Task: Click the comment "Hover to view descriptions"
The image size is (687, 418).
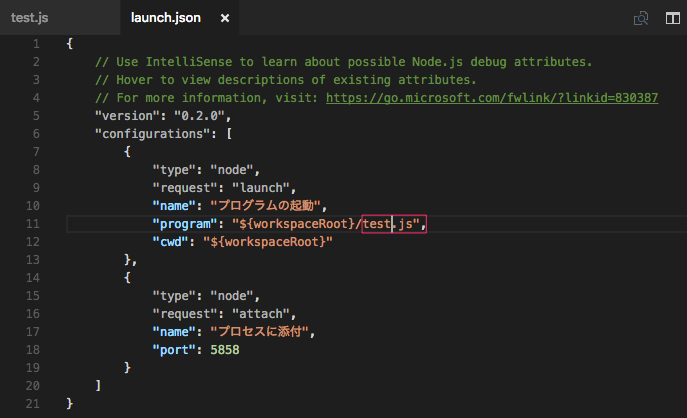Action: [x=210, y=80]
